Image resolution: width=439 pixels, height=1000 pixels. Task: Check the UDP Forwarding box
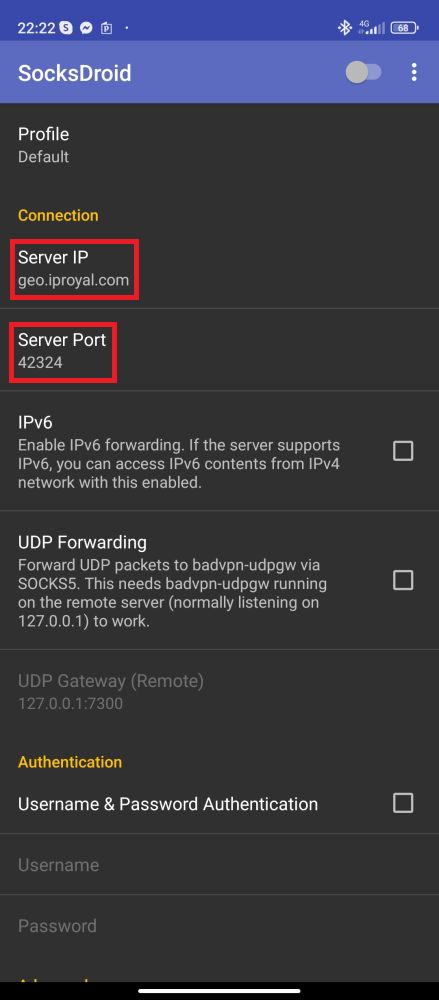403,580
